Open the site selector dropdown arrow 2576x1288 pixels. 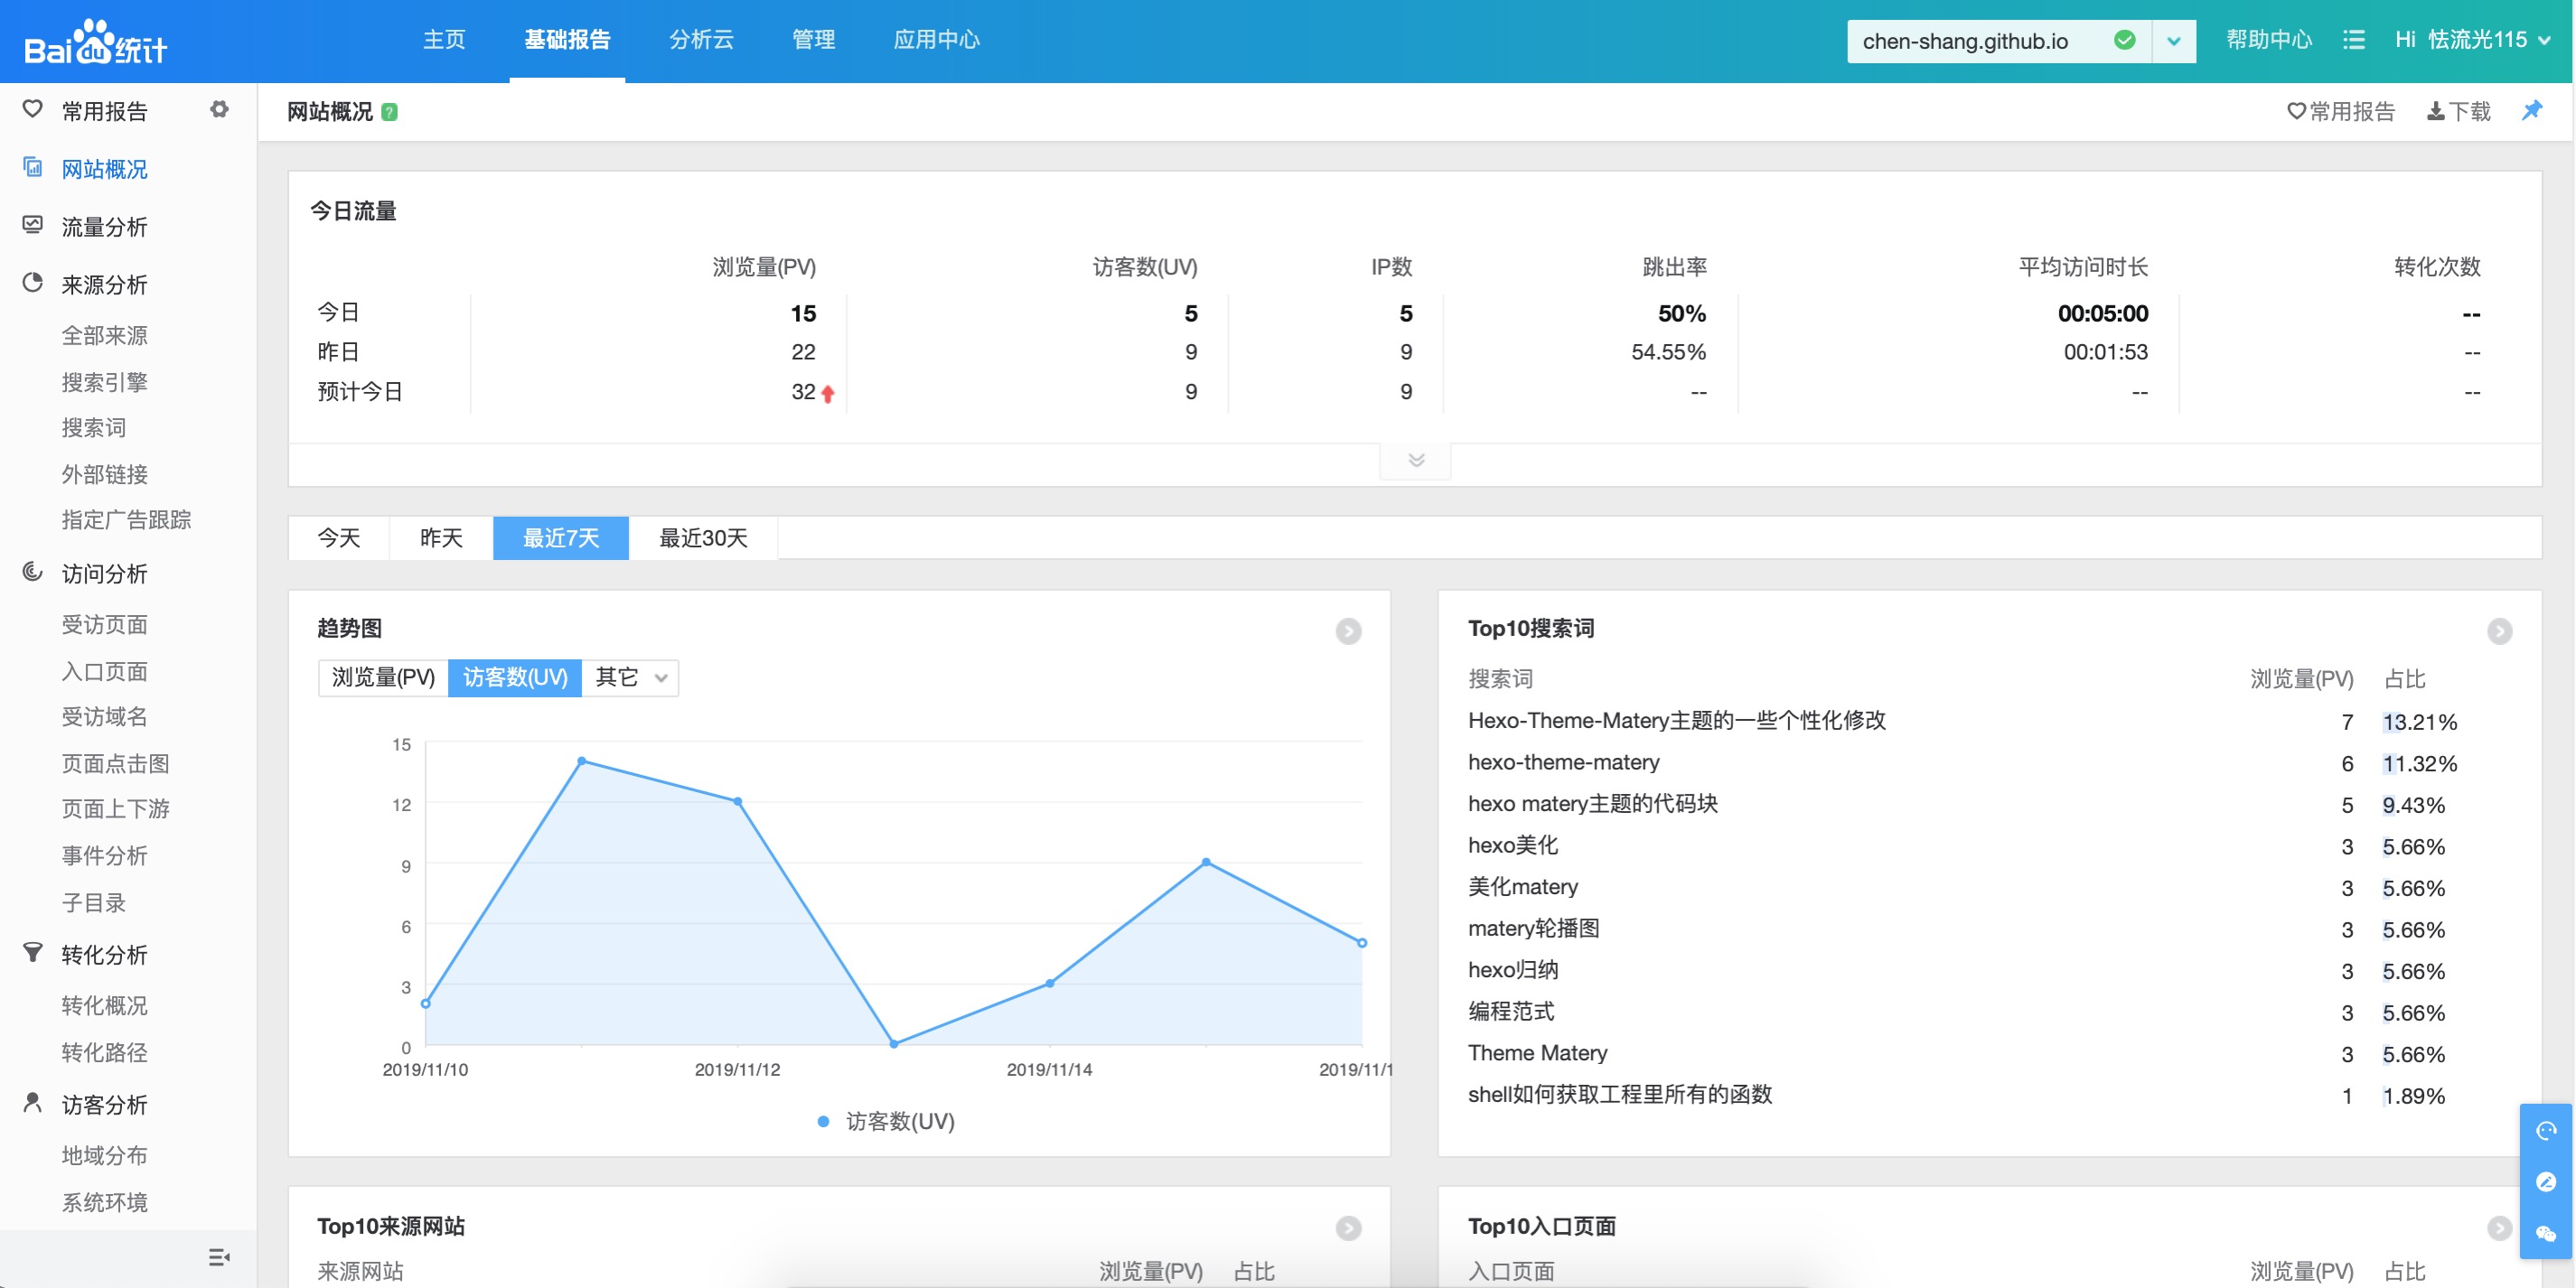pyautogui.click(x=2173, y=41)
